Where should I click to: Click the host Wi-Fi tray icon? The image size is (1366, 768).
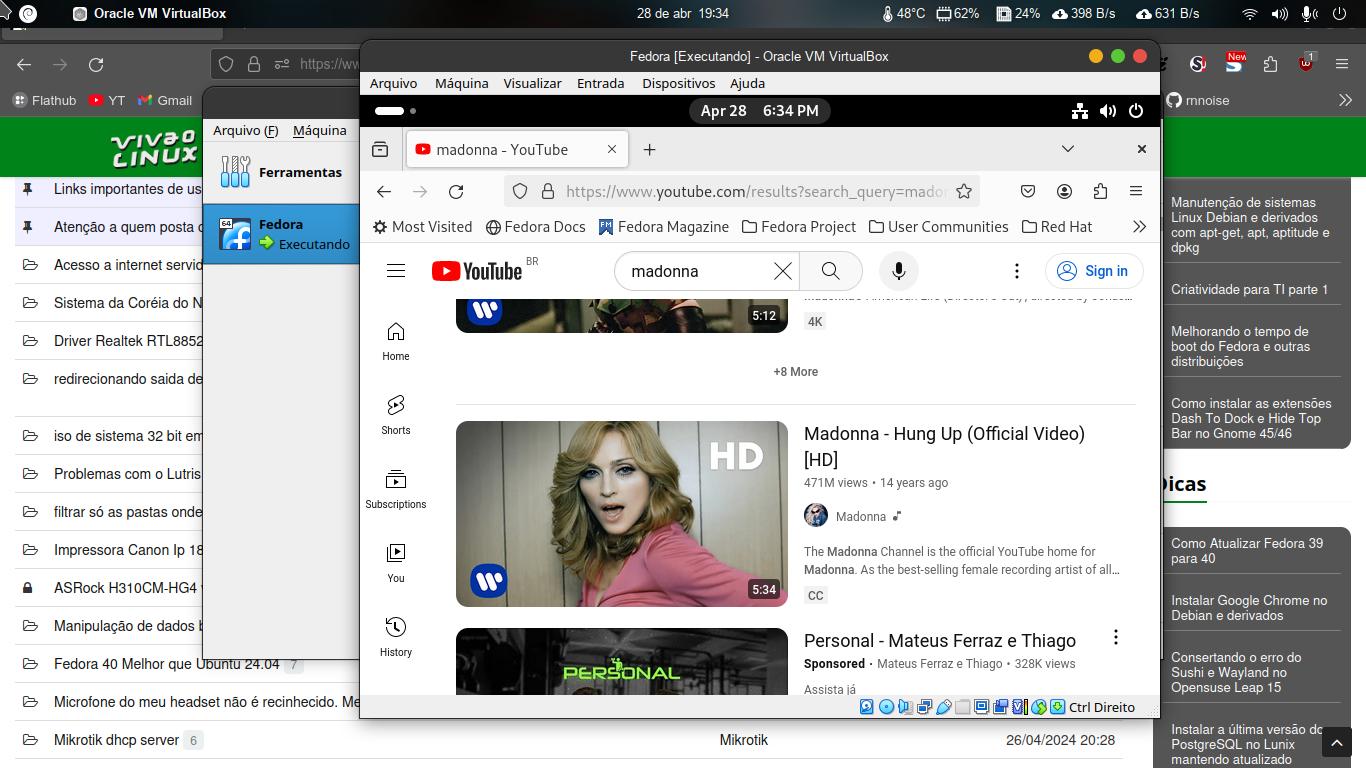1250,14
